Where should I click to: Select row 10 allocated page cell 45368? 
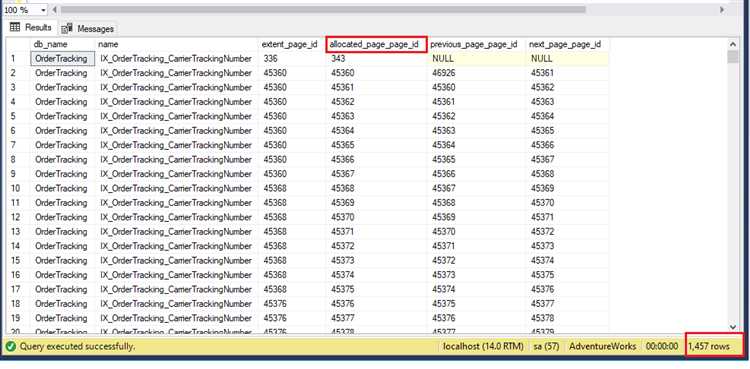click(x=376, y=189)
